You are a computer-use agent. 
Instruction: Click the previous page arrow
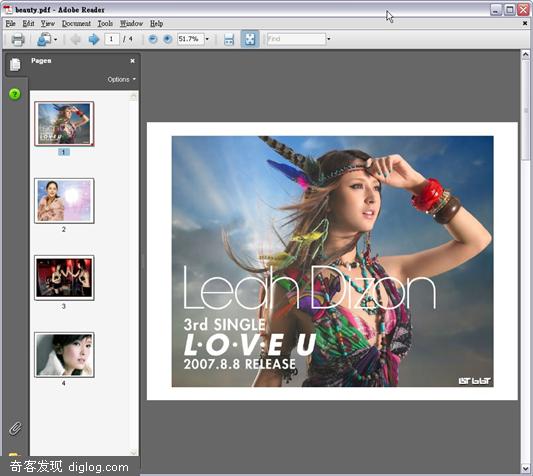[75, 39]
